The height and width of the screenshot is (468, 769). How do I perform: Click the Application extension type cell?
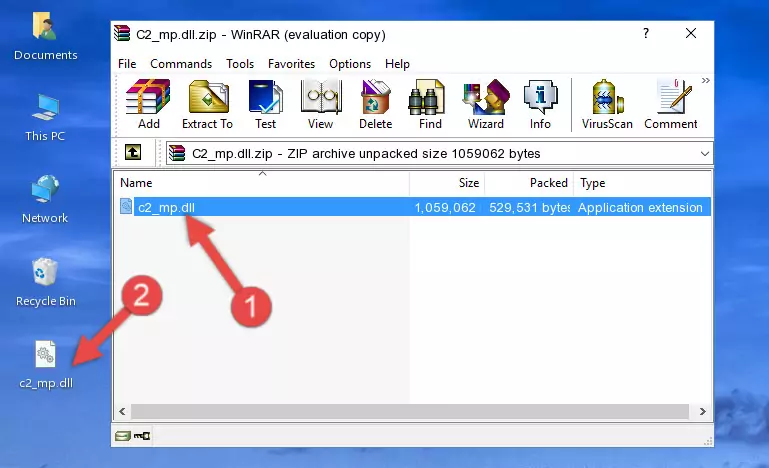640,208
